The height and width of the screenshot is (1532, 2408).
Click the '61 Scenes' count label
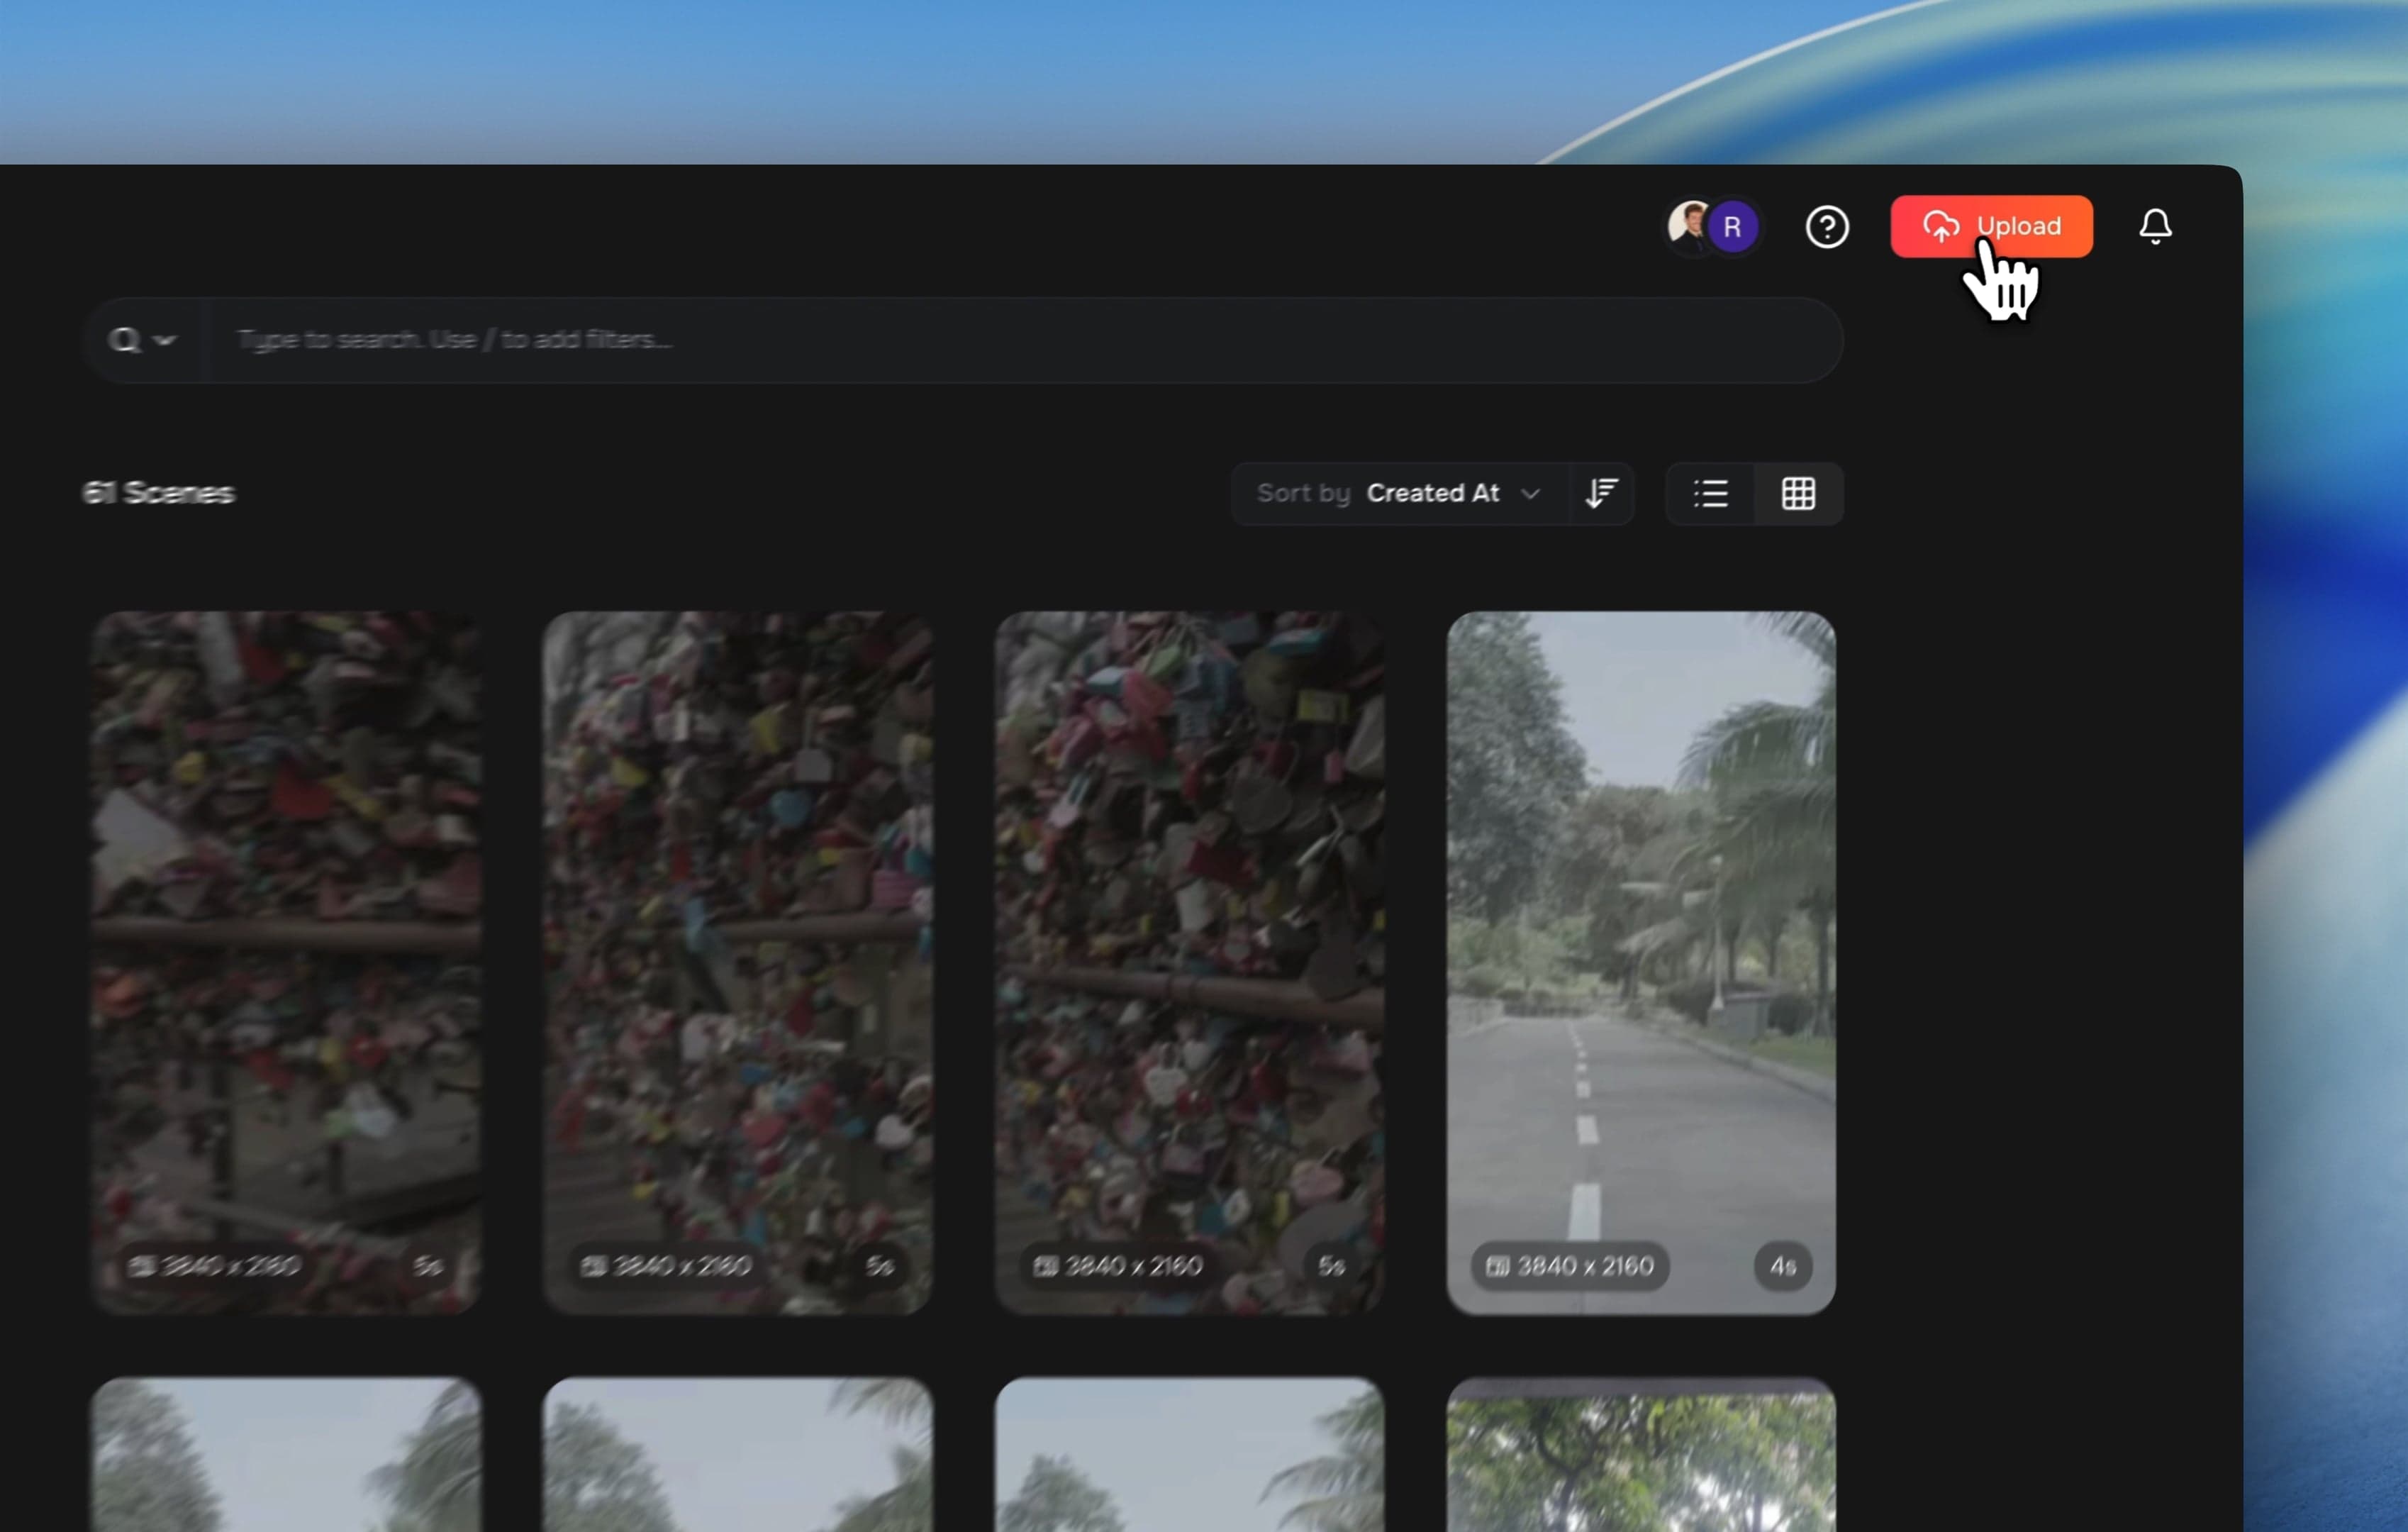pyautogui.click(x=158, y=493)
